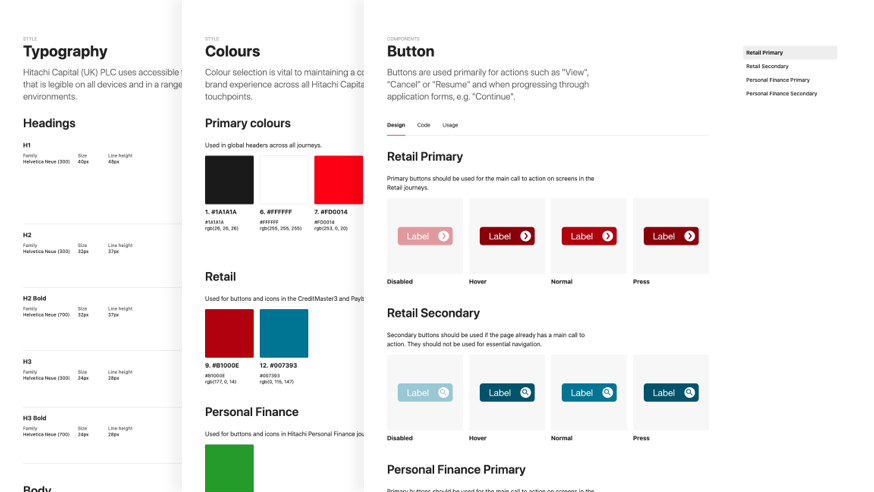Navigate to the Personal Finance Secondary link

(x=782, y=93)
